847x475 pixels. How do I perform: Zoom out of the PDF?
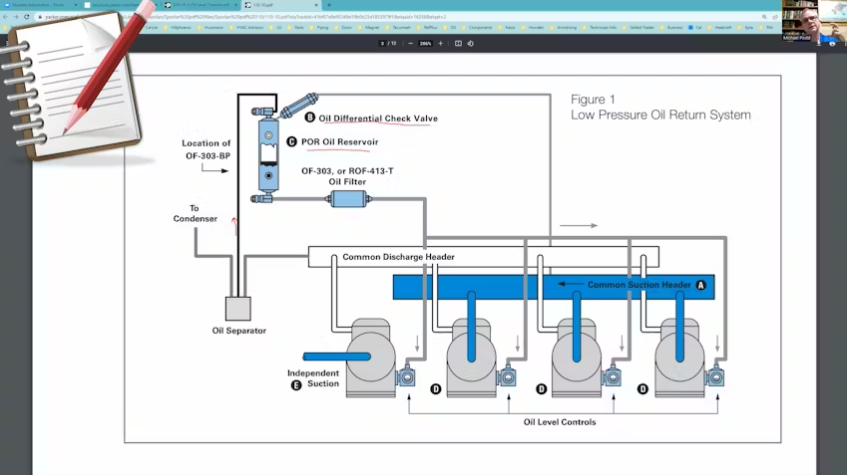[411, 43]
